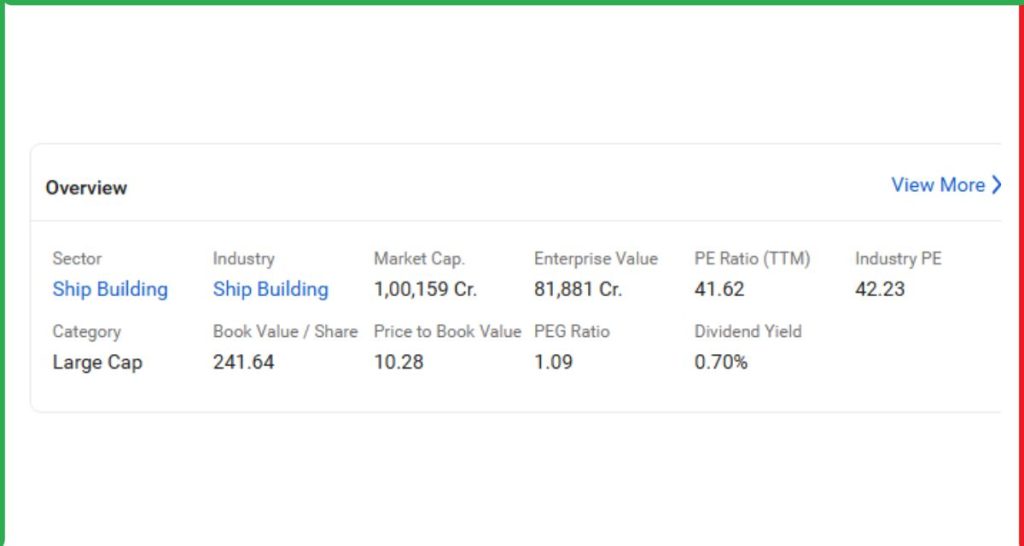Viewport: 1024px width, 546px height.
Task: Select the PE Ratio (TTM) value 41.62
Action: 721,290
